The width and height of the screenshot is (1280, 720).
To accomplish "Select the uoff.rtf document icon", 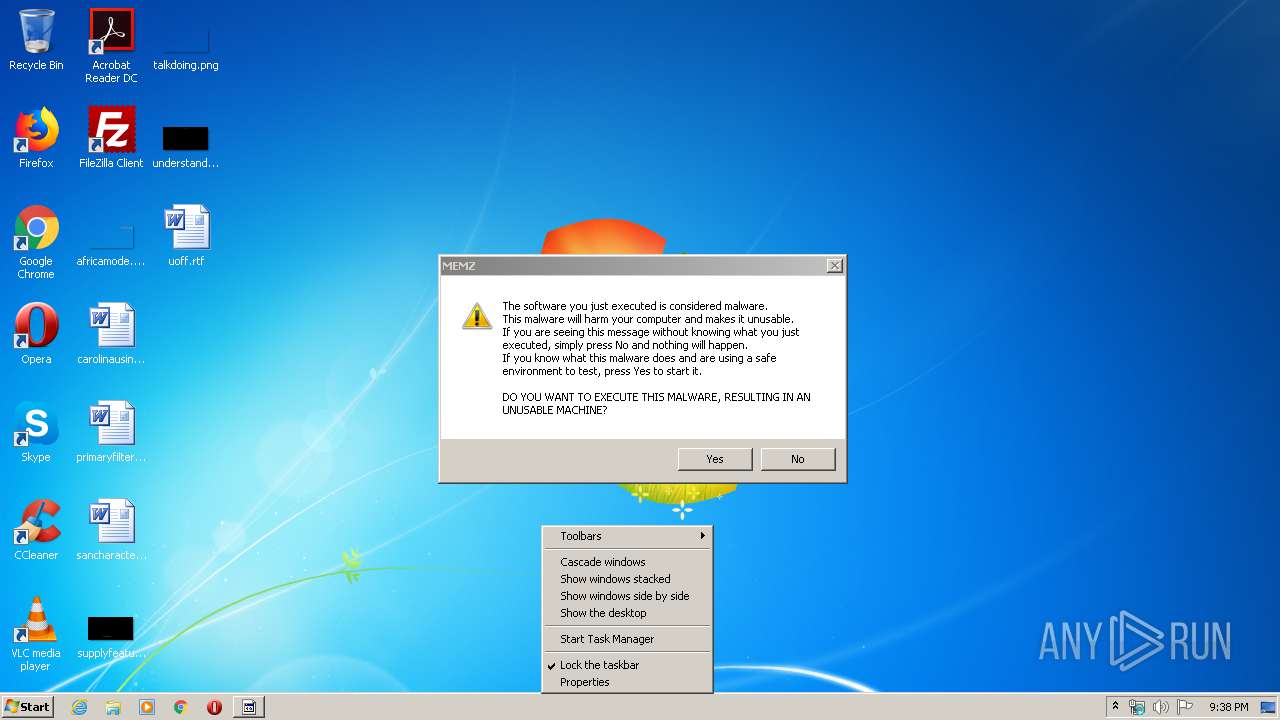I will click(186, 236).
